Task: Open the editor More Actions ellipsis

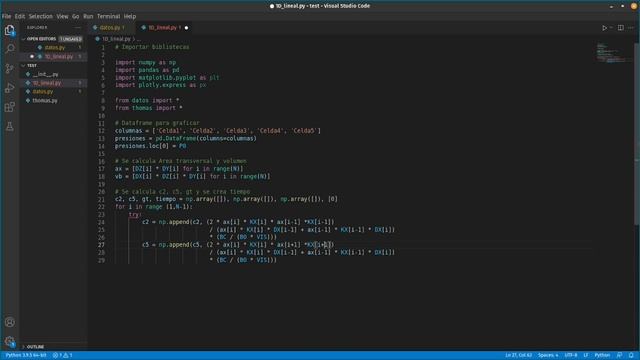Action: pos(631,28)
